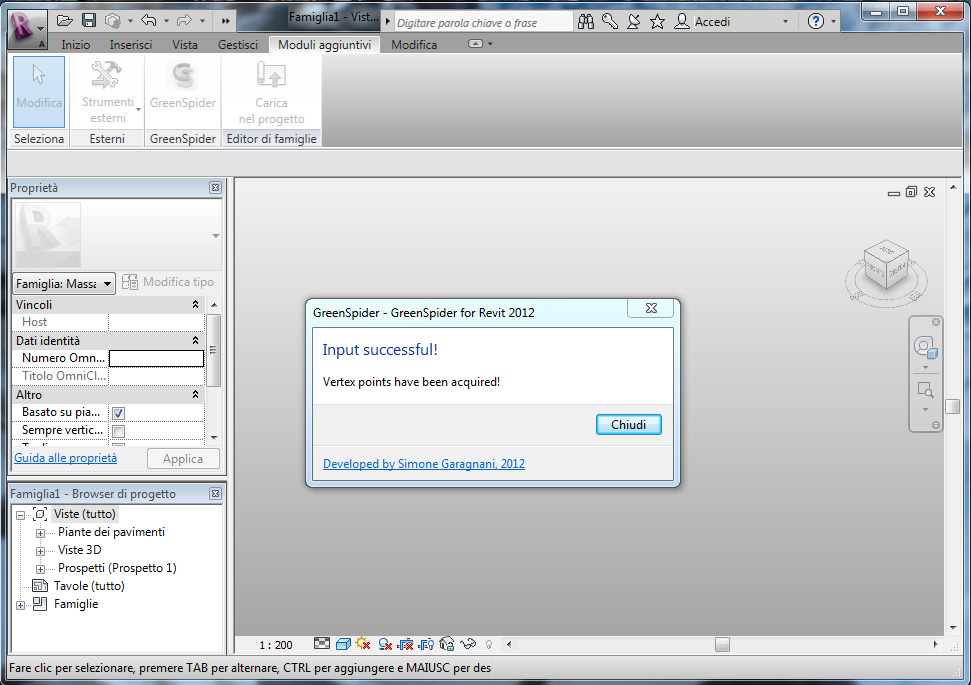
Task: Close the Proprietà panel
Action: (215, 188)
